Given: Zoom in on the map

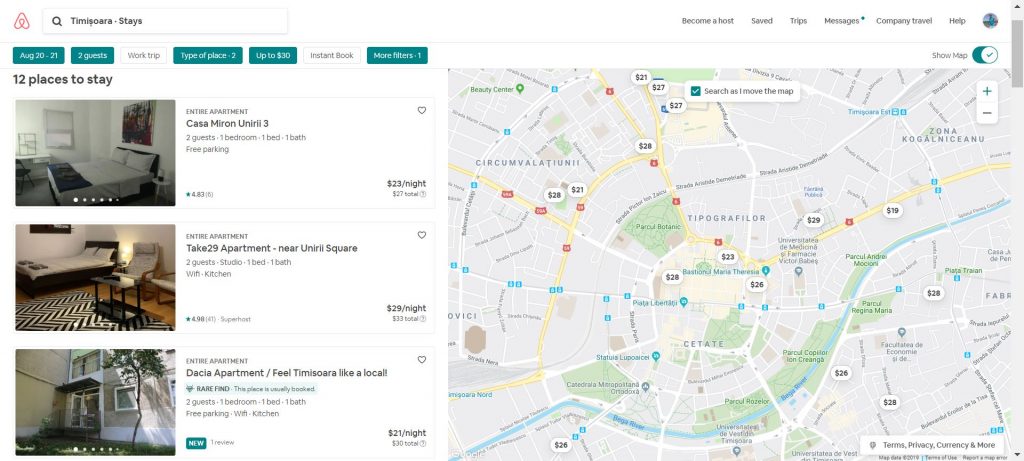Looking at the screenshot, I should tap(987, 91).
